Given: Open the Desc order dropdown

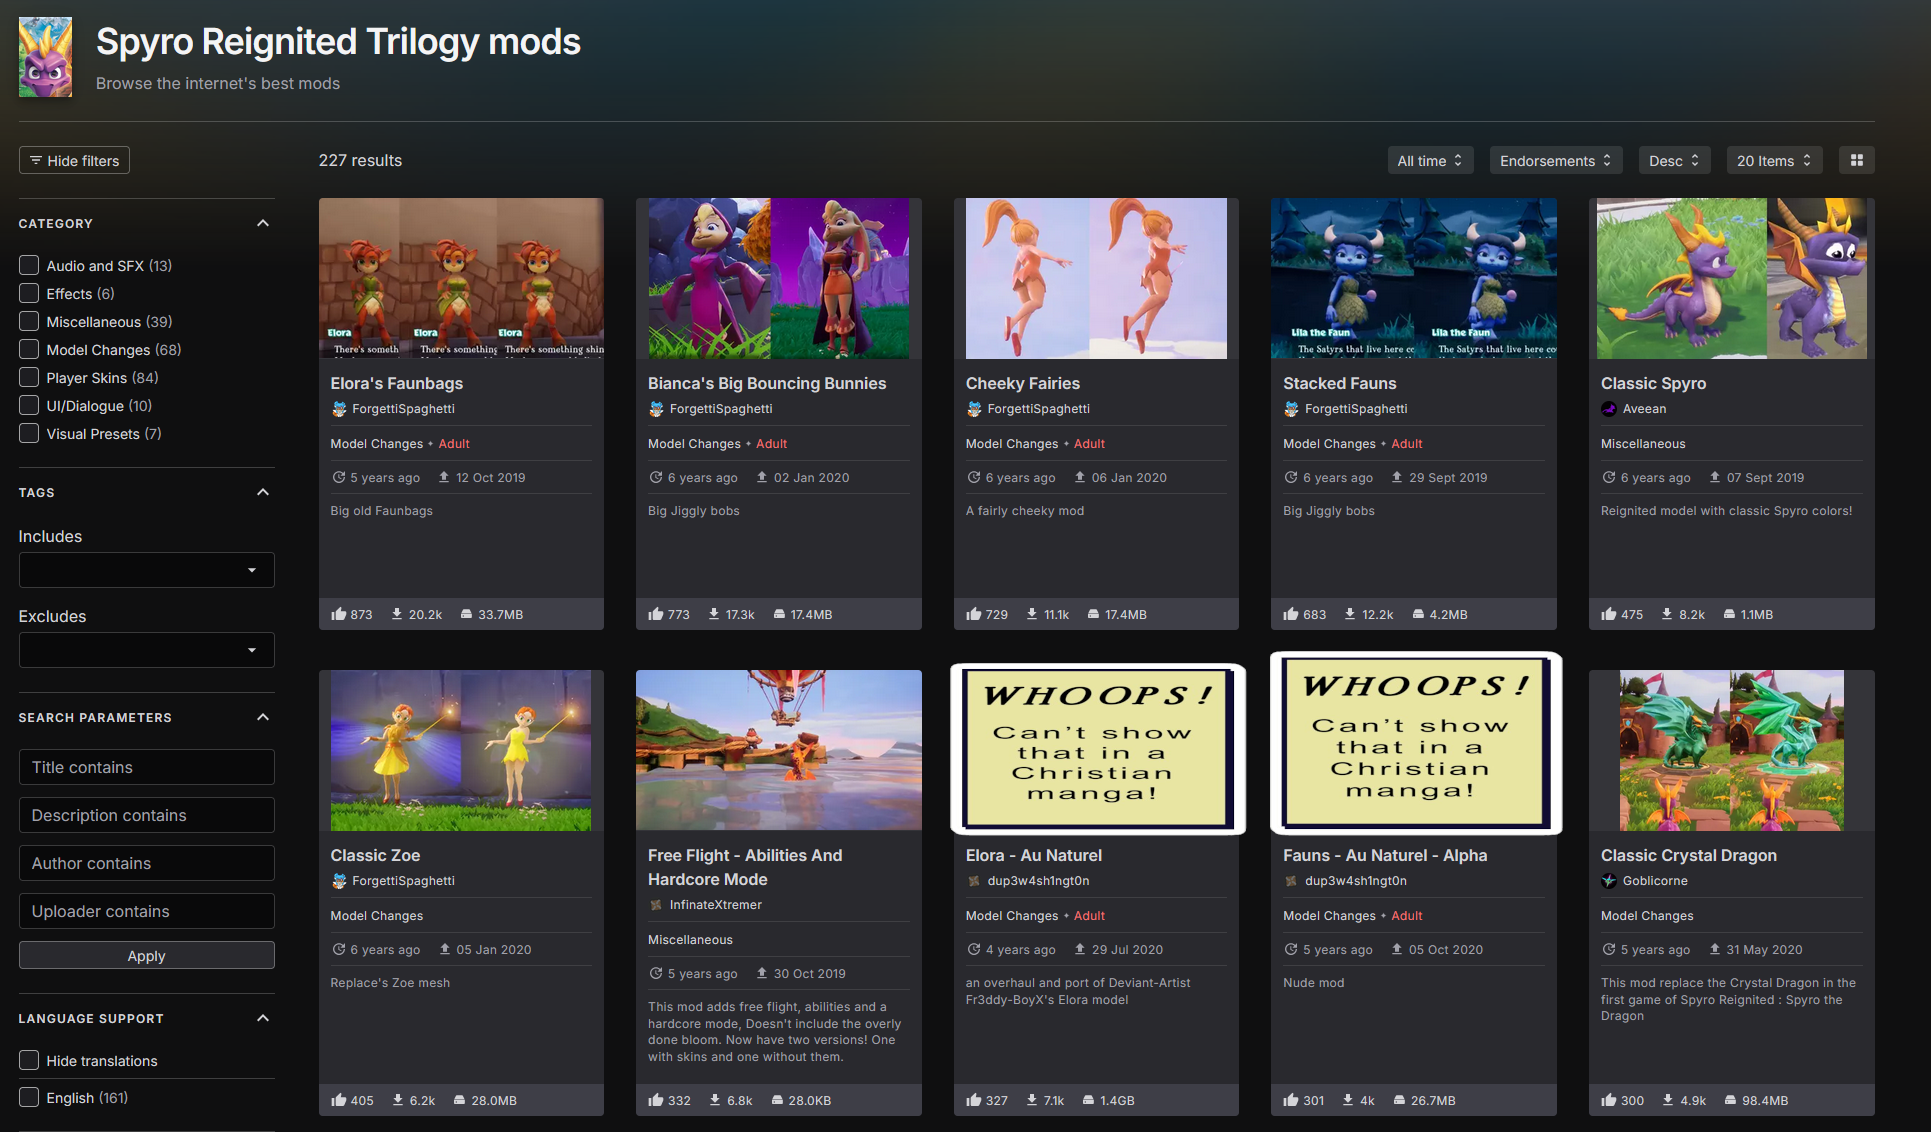Looking at the screenshot, I should point(1674,160).
